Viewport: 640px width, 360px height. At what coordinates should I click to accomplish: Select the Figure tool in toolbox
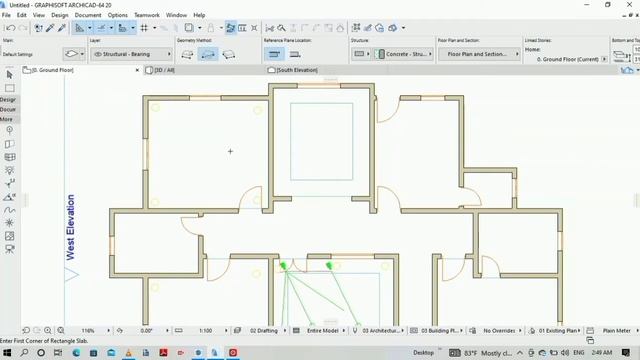[9, 236]
